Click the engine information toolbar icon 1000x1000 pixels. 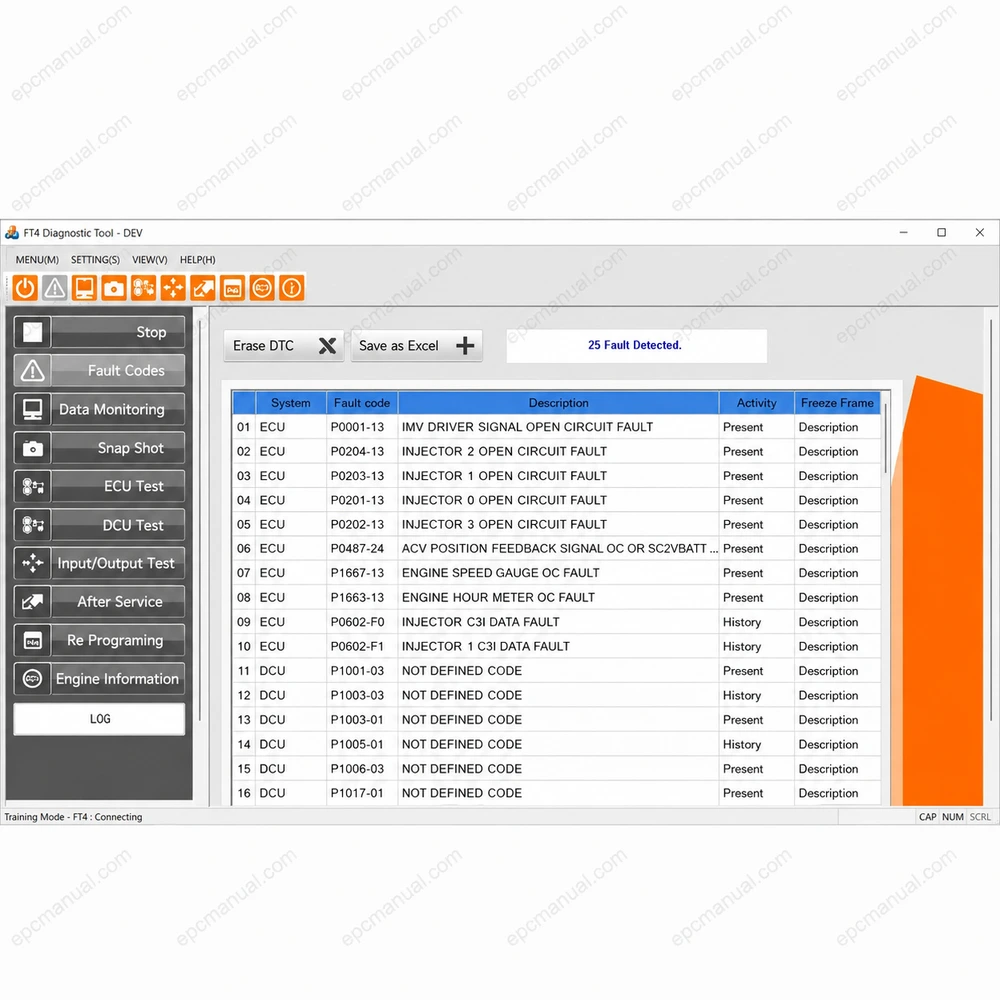(262, 288)
